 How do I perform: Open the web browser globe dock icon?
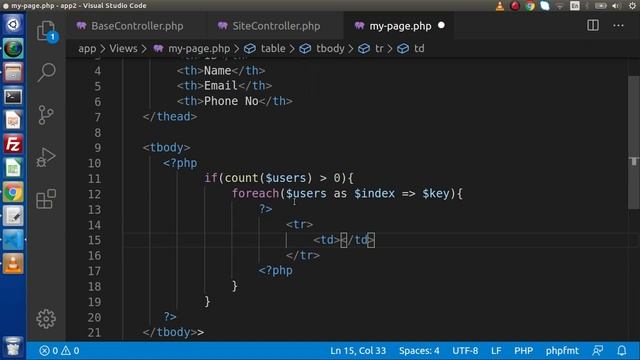pyautogui.click(x=13, y=49)
